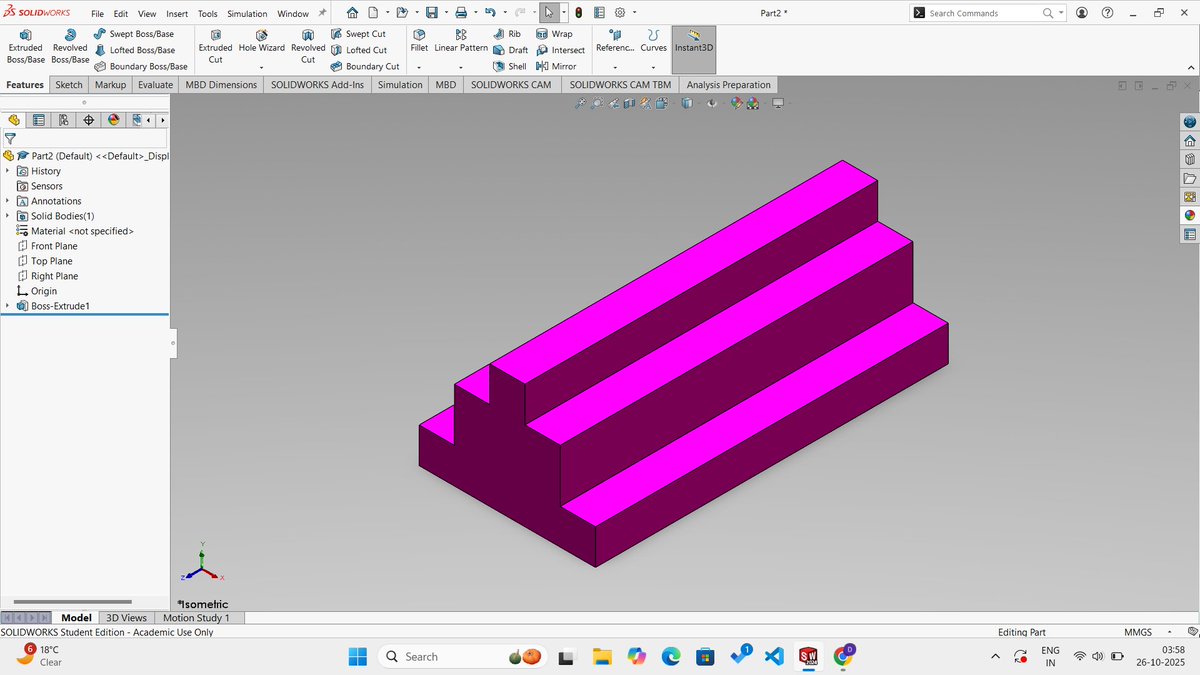
Task: Open the Curves dropdown arrow
Action: 653,67
